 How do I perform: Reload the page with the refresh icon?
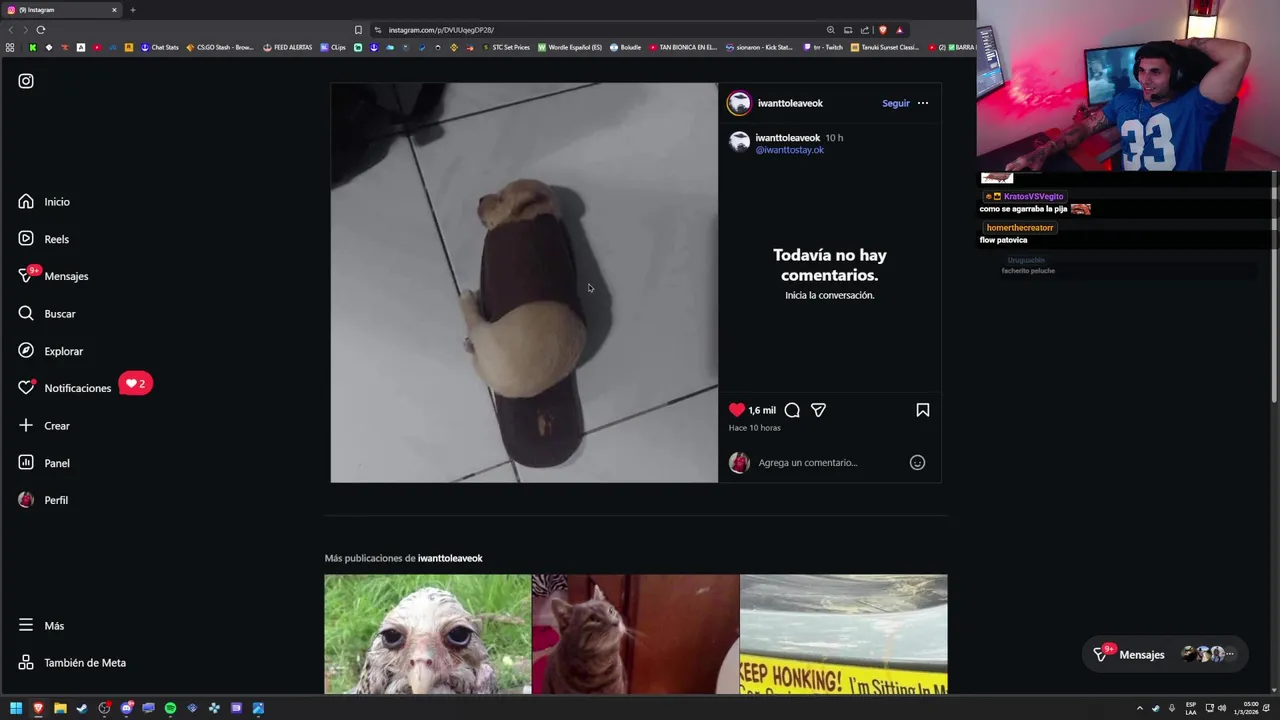coord(41,30)
